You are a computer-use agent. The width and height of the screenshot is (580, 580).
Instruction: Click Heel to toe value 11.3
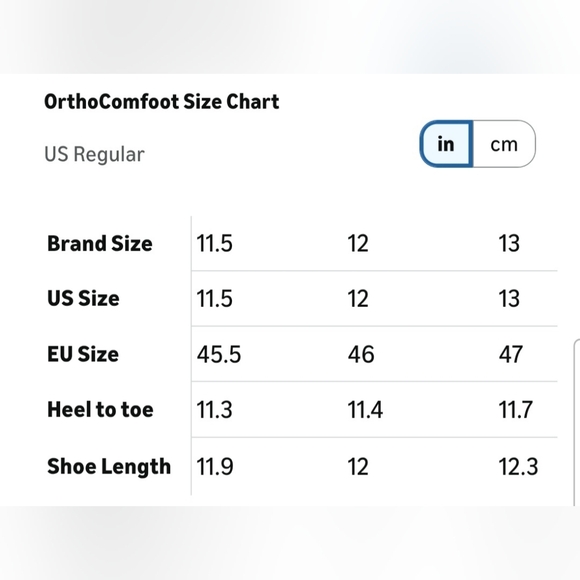(x=215, y=410)
